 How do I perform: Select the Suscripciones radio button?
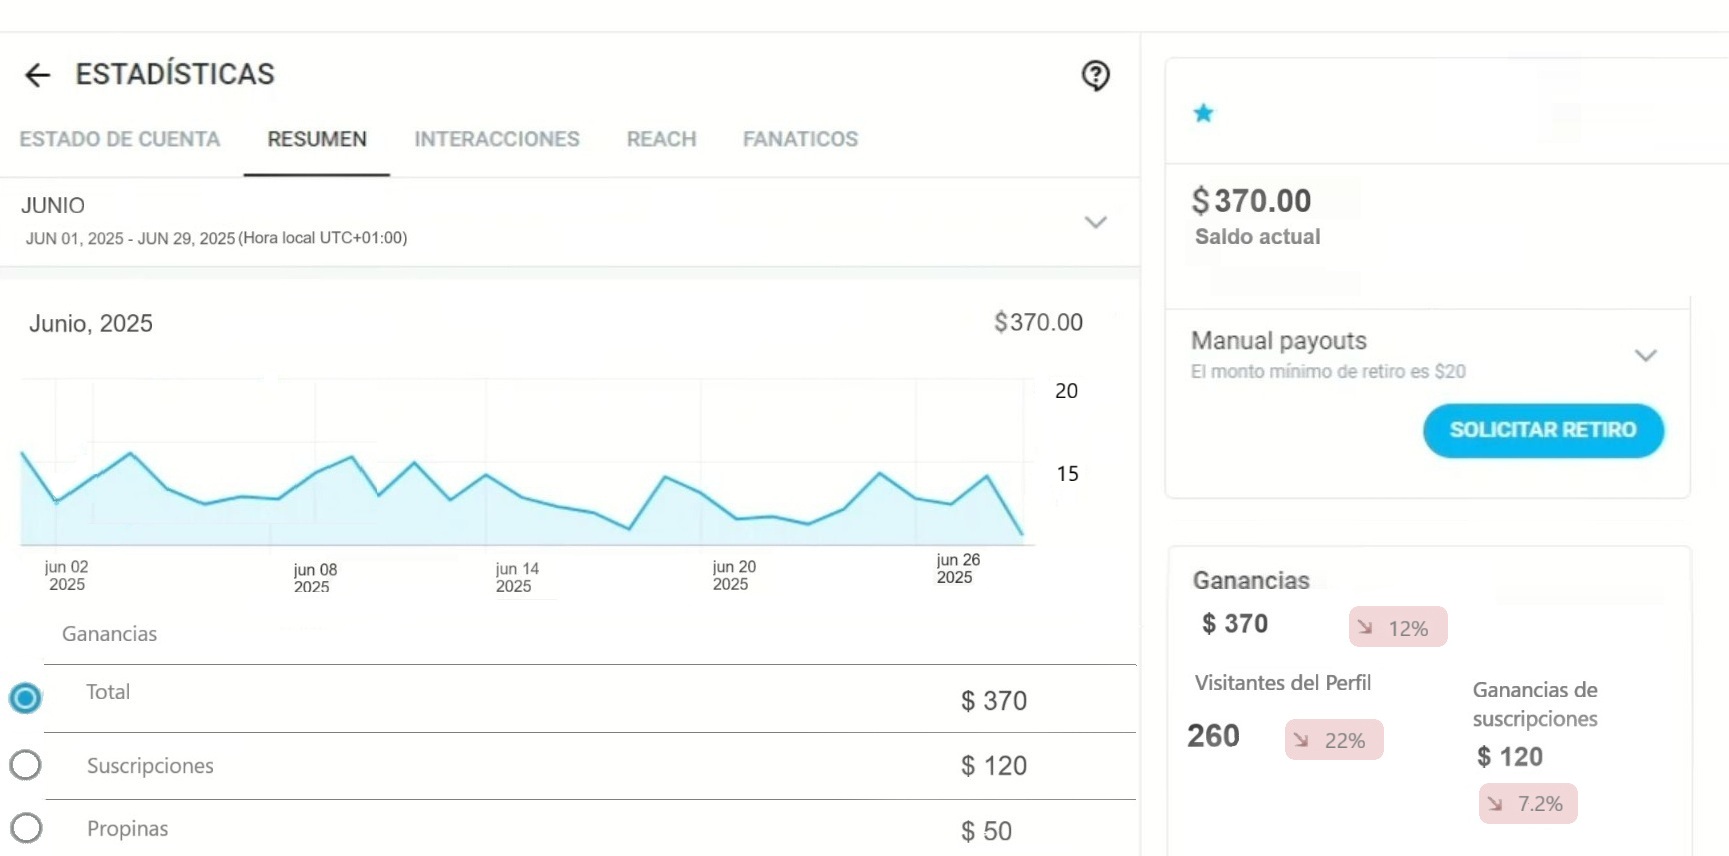26,766
